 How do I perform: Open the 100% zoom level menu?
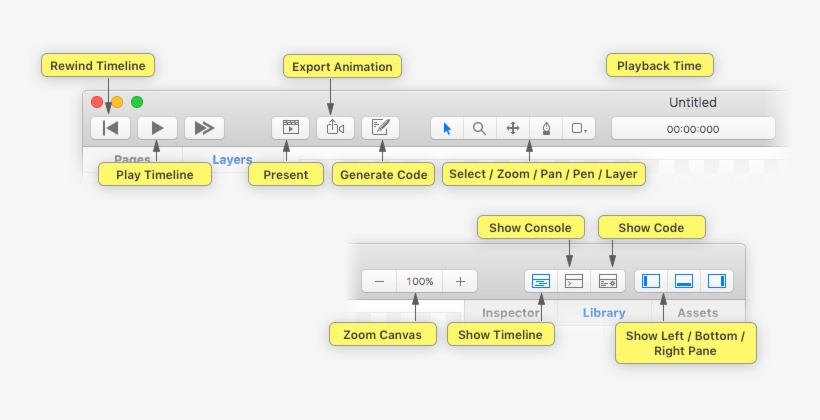pyautogui.click(x=420, y=282)
